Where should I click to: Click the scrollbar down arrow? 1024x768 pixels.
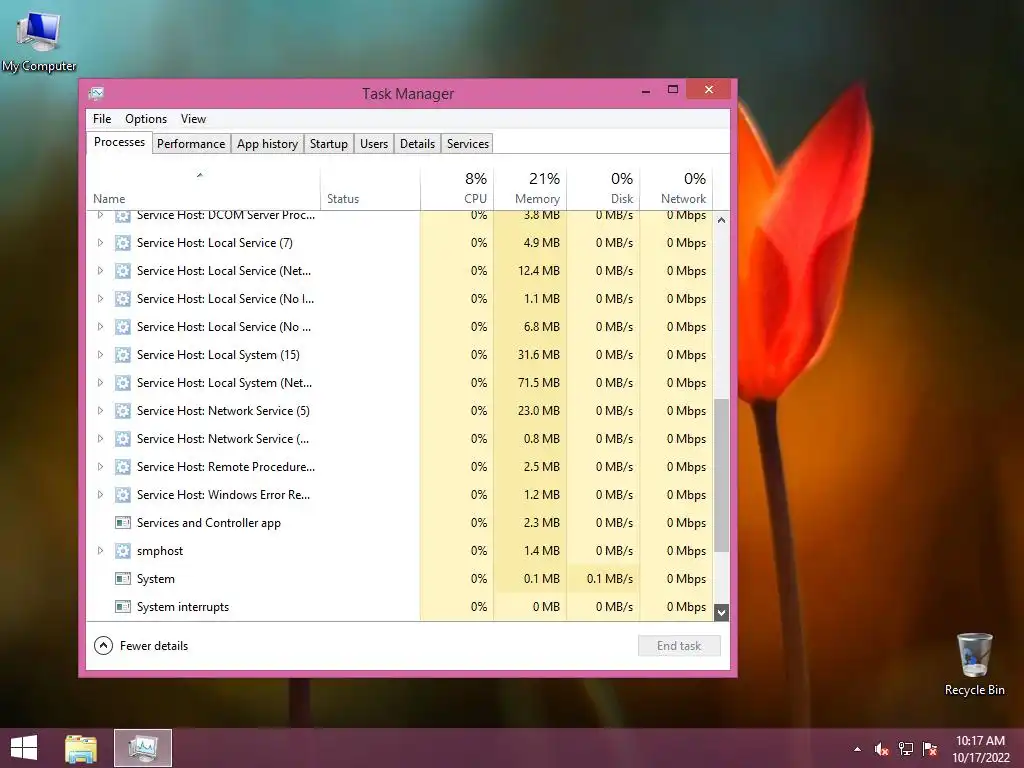(721, 613)
